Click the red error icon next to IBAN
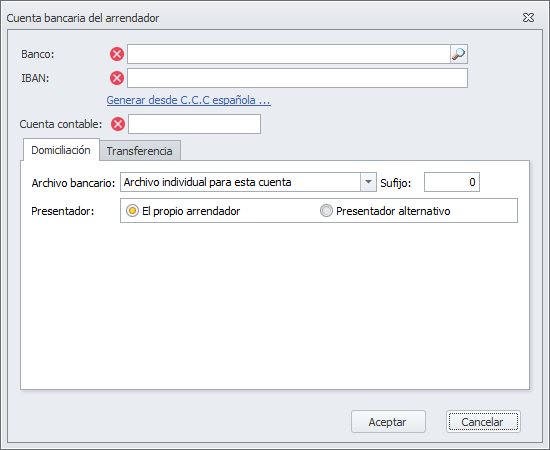The width and height of the screenshot is (550, 450). 117,78
